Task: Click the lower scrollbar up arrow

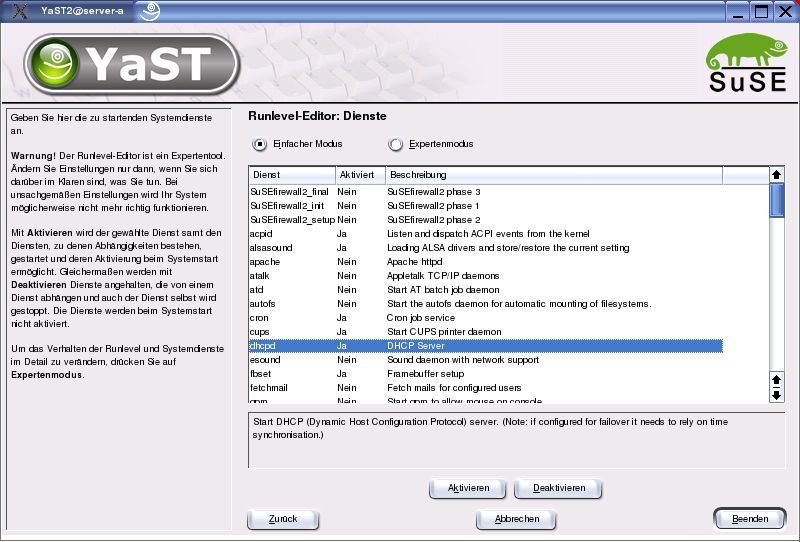Action: [x=776, y=380]
